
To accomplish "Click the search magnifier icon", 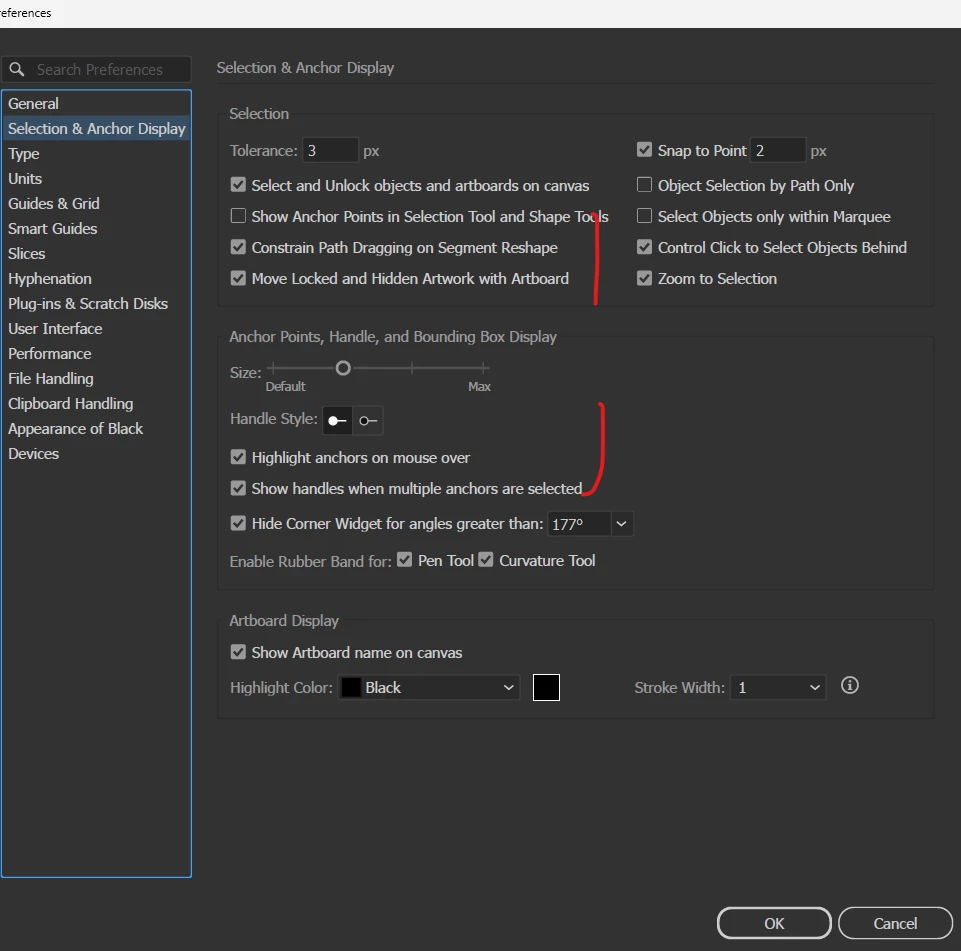I will [x=17, y=69].
